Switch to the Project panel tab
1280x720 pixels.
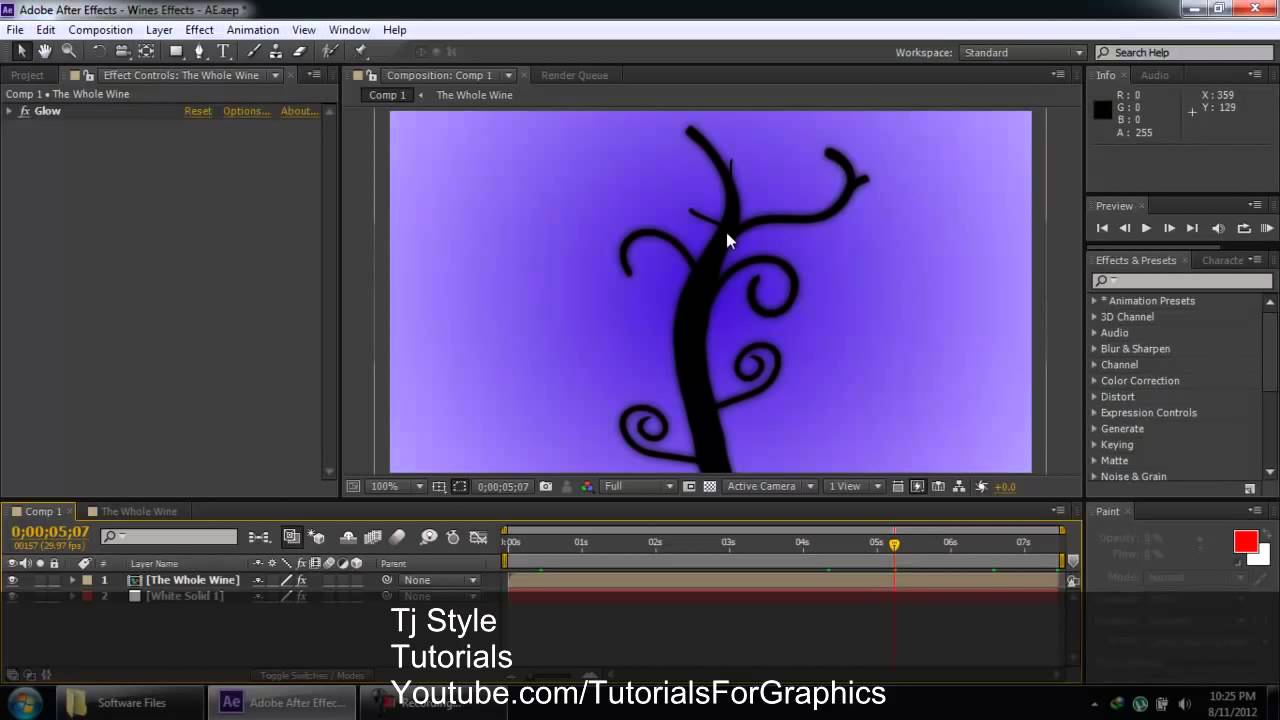pyautogui.click(x=27, y=75)
